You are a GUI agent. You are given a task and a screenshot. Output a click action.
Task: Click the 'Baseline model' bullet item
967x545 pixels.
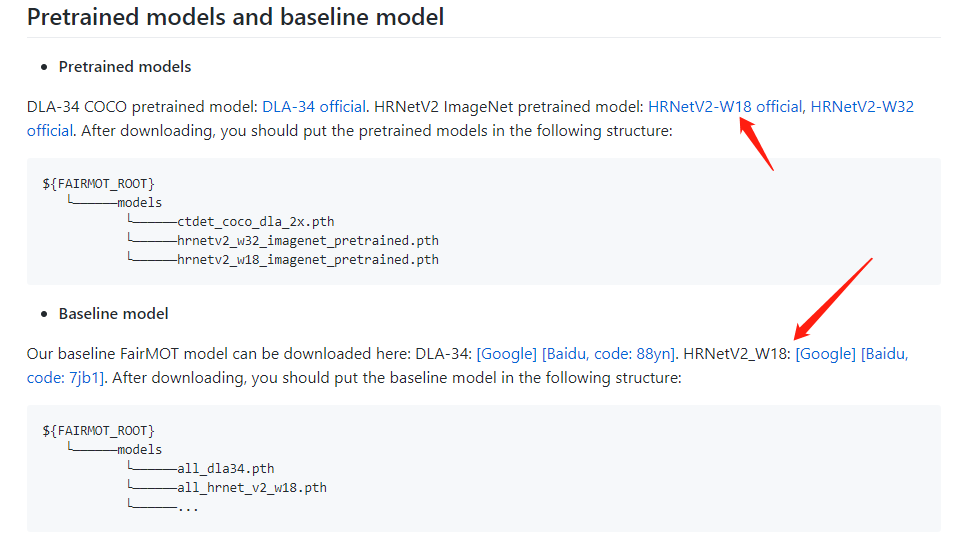pos(113,314)
